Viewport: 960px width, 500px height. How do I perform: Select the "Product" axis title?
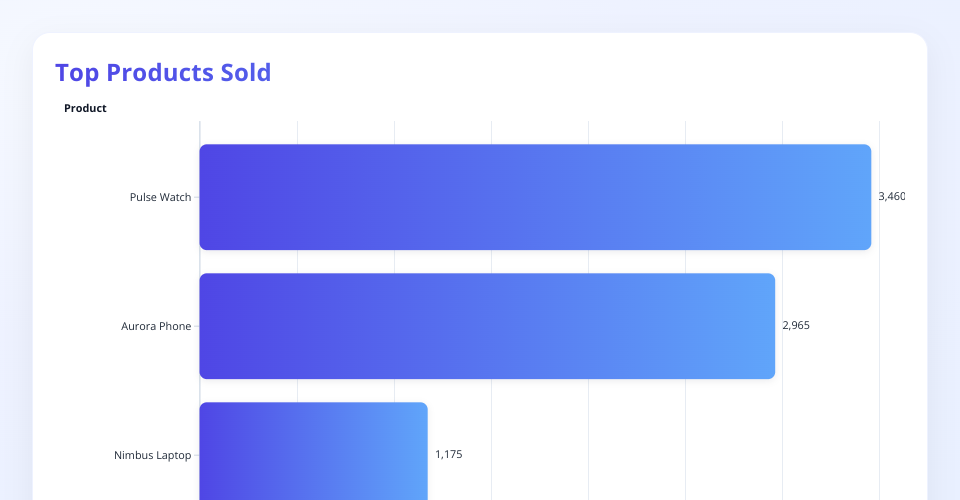85,108
